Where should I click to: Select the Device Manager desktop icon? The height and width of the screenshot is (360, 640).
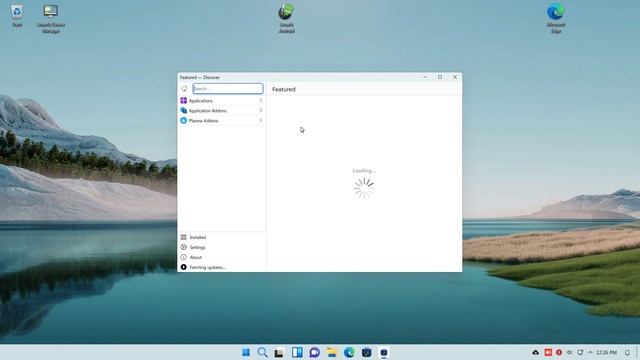pyautogui.click(x=51, y=18)
